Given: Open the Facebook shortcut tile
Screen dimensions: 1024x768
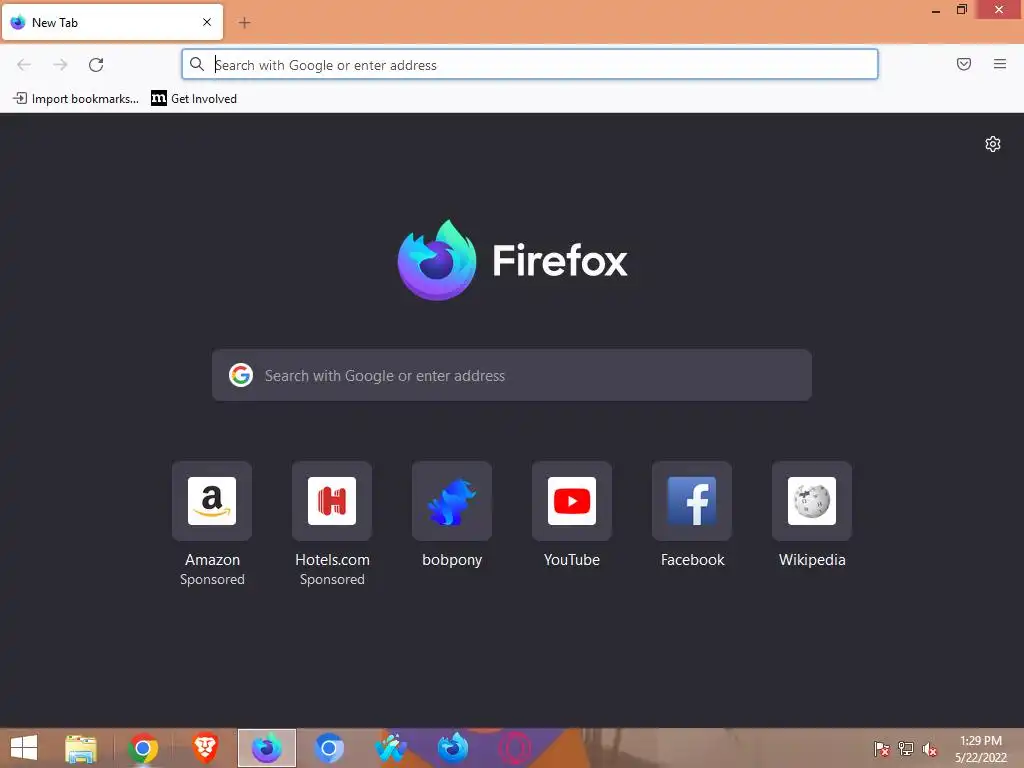Looking at the screenshot, I should pos(692,501).
